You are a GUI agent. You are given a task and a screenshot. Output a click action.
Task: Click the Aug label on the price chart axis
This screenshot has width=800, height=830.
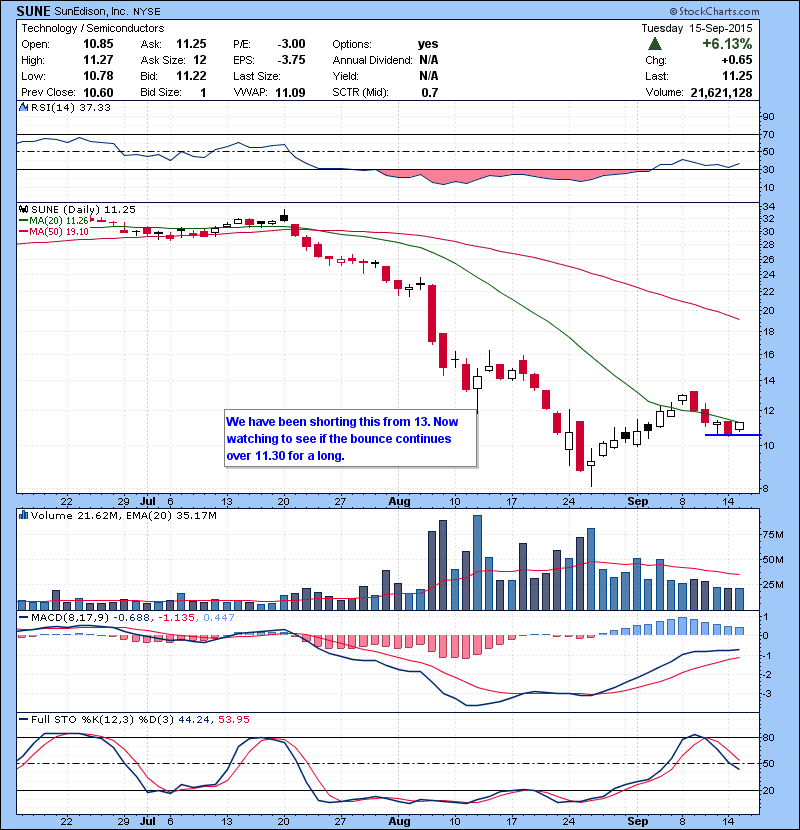click(399, 501)
